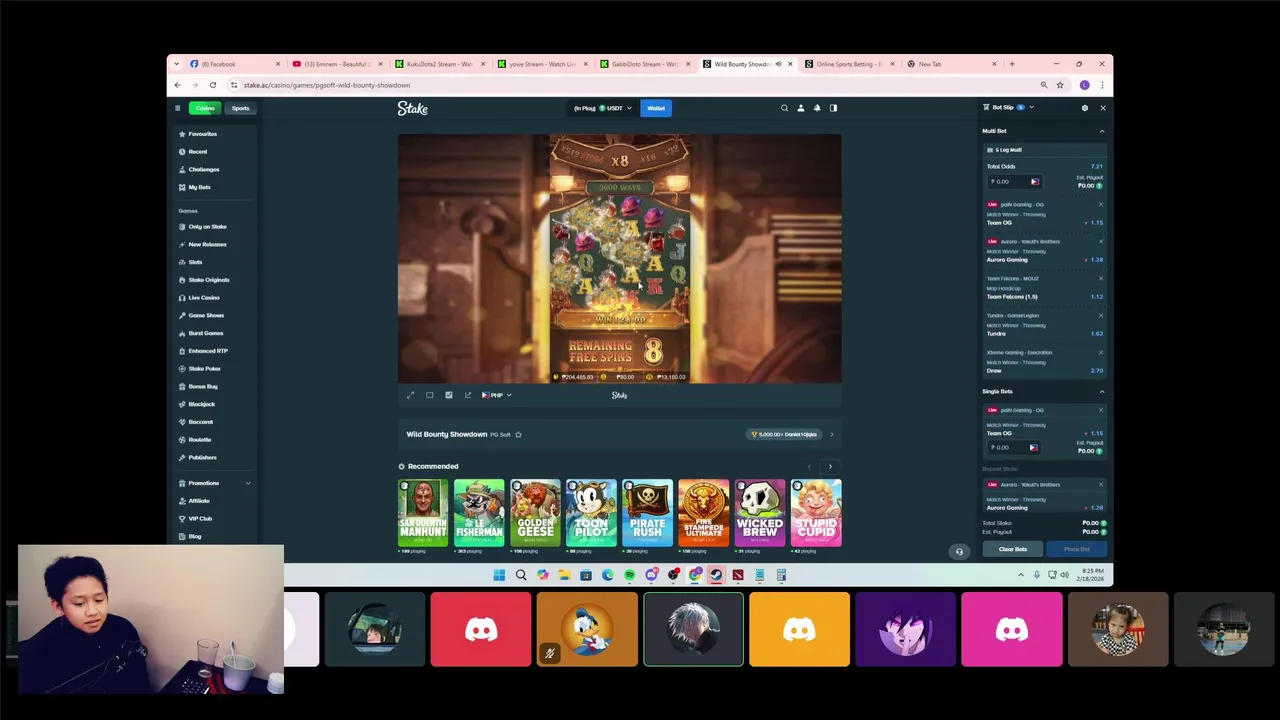Viewport: 1280px width, 720px height.
Task: Collapse the Single Bets section
Action: [1102, 392]
